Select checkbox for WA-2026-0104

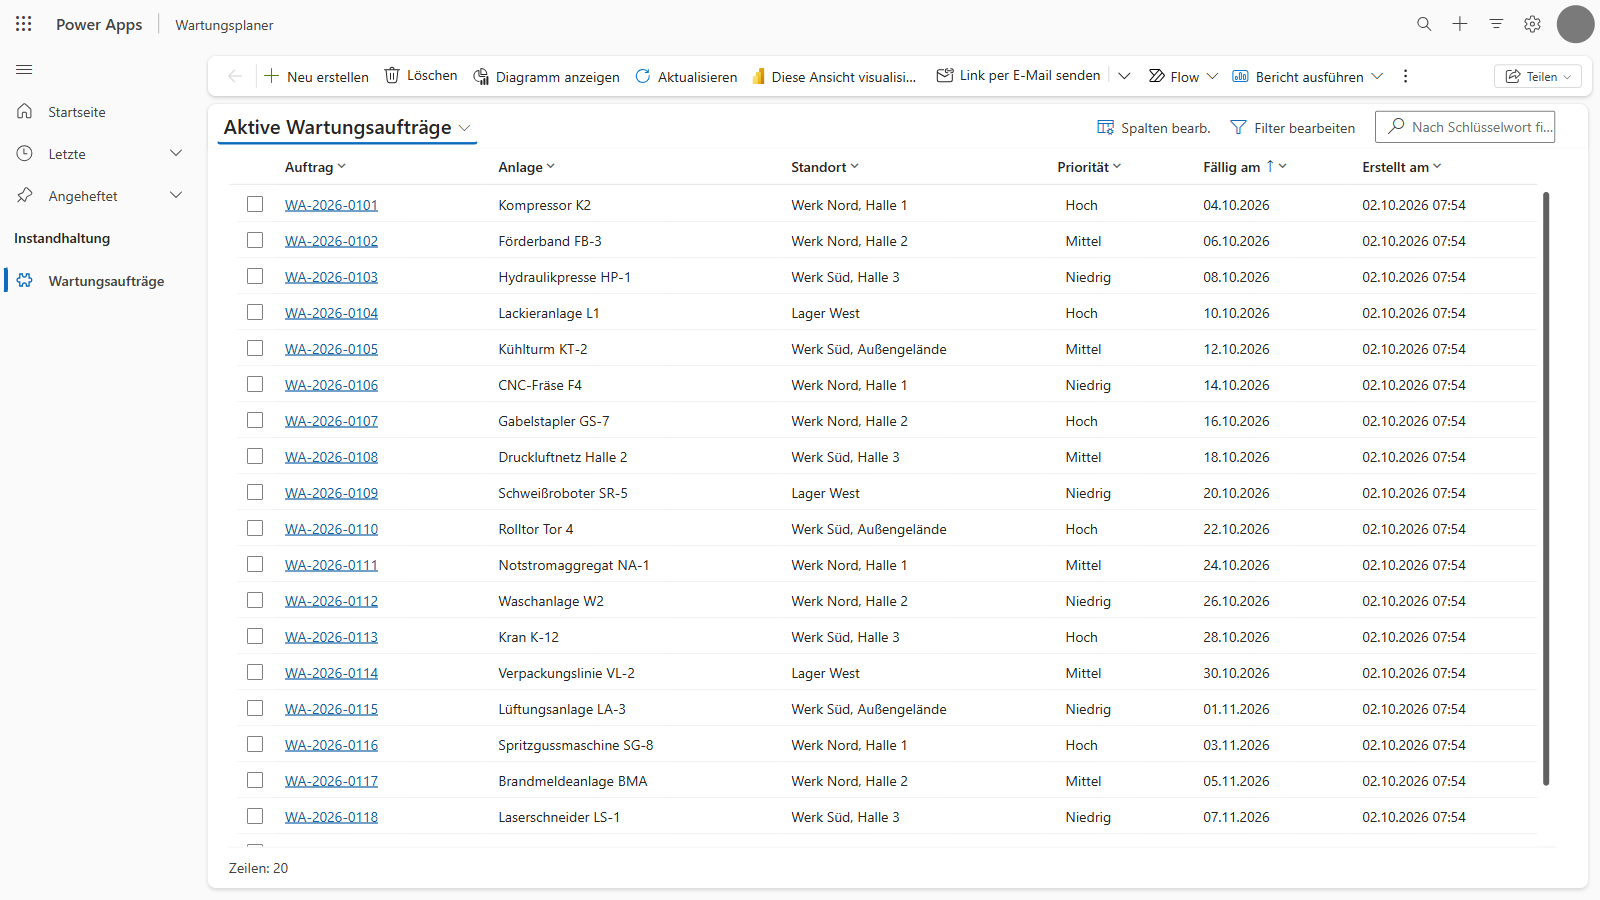(x=255, y=312)
